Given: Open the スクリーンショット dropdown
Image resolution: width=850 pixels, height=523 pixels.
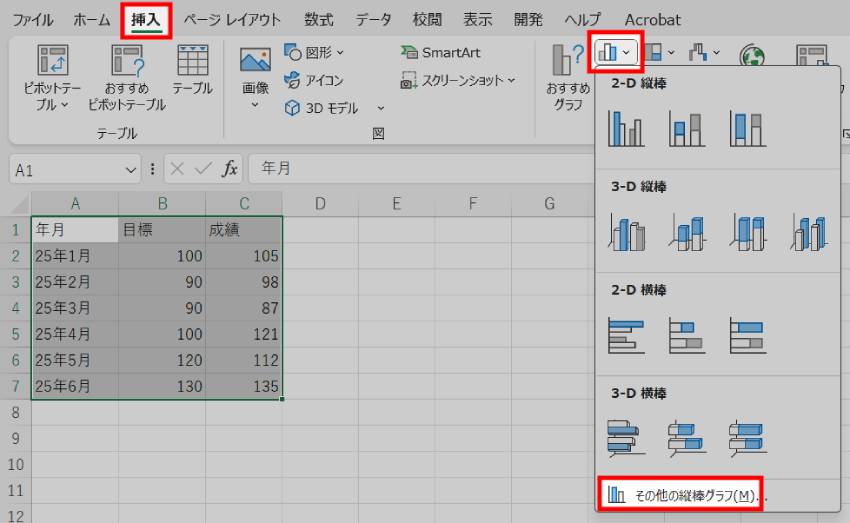Looking at the screenshot, I should pos(458,80).
